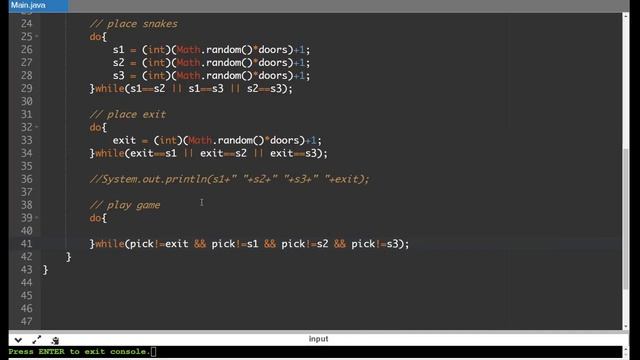The width and height of the screenshot is (640, 360).
Task: Click the editor scrollbar up arrow
Action: point(626,16)
